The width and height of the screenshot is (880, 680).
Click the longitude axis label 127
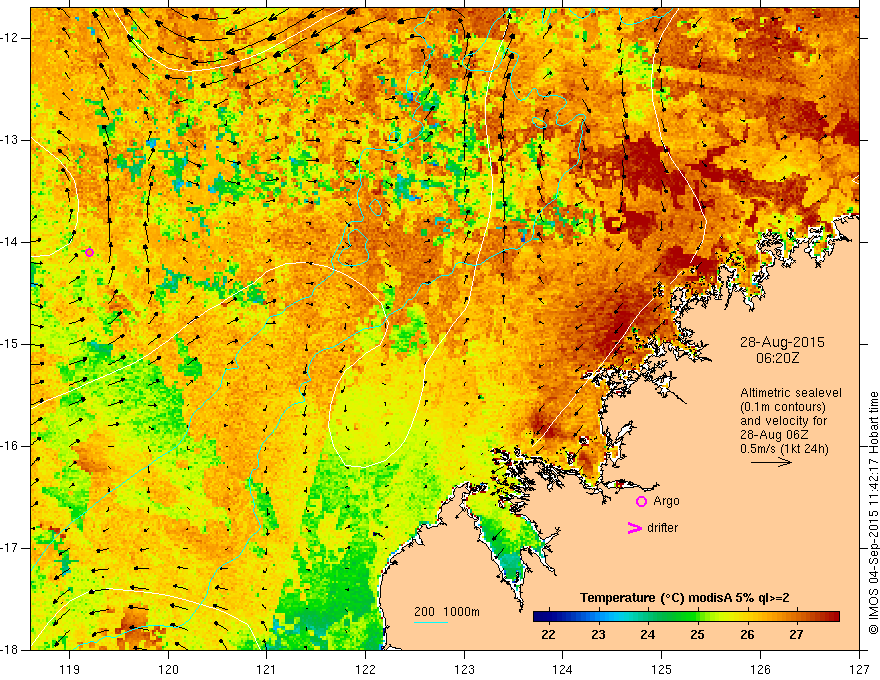tap(859, 669)
